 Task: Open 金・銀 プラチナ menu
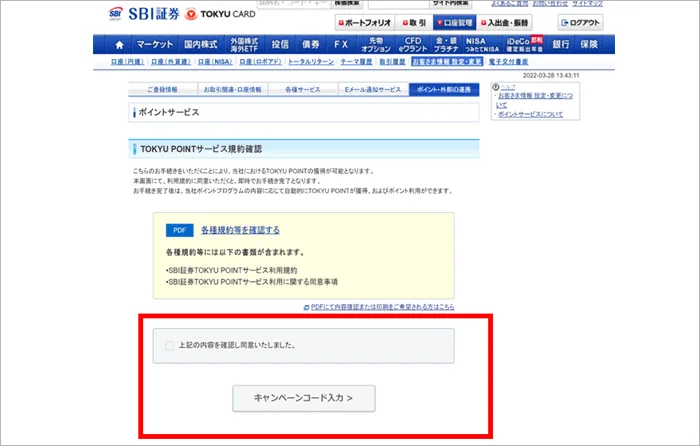point(446,44)
